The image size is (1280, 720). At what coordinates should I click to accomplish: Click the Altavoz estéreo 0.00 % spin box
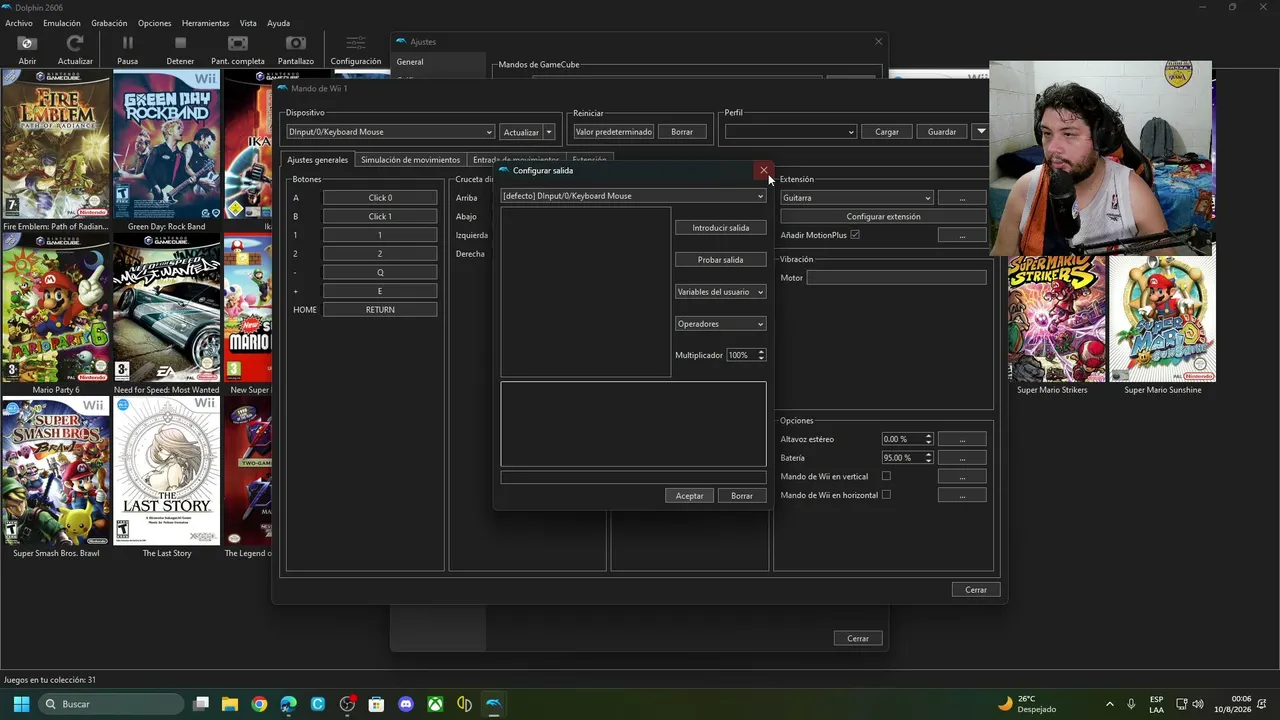click(x=907, y=439)
